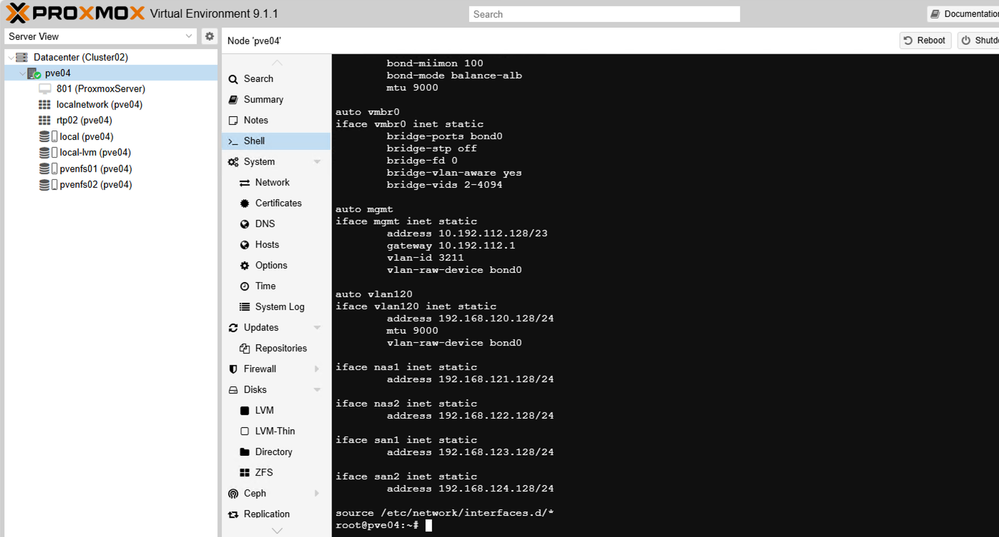Click the Reboot button
This screenshot has width=999, height=537.
pos(925,40)
